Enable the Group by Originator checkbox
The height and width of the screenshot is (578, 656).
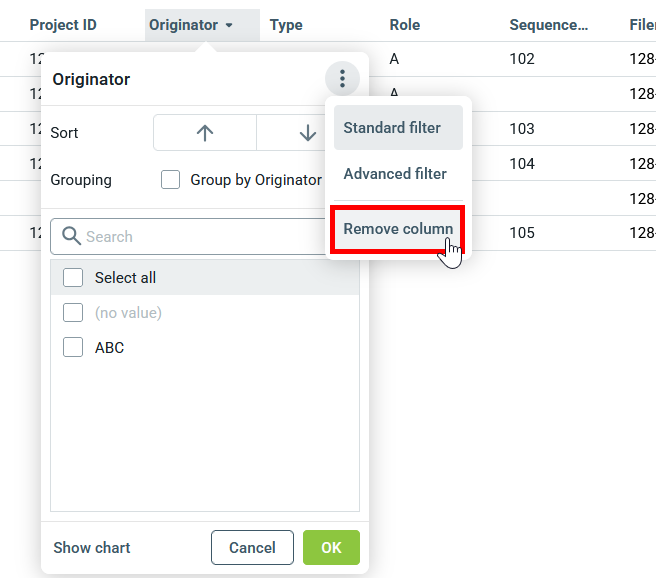coord(171,180)
